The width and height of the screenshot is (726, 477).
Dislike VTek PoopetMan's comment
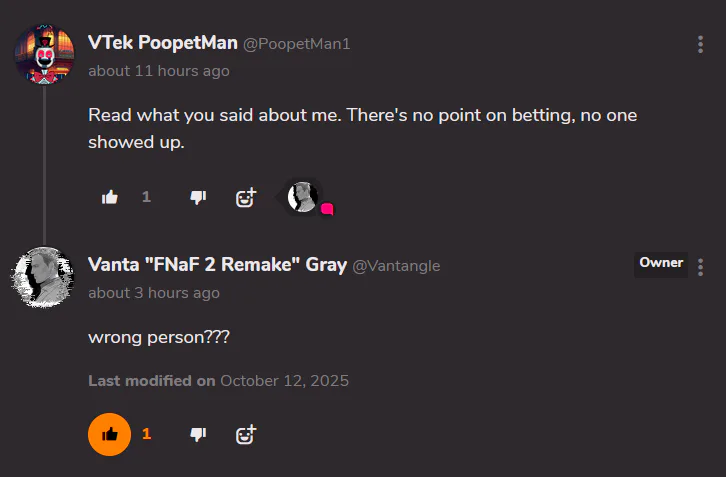pyautogui.click(x=198, y=197)
